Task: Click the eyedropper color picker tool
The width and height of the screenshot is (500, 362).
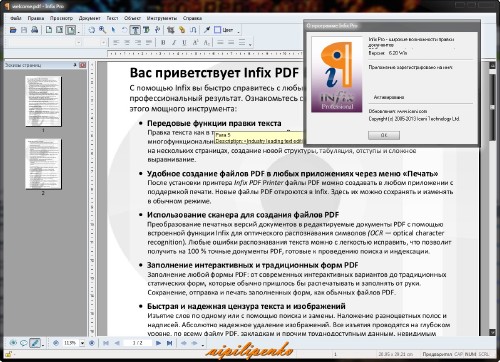Action: pos(207,30)
